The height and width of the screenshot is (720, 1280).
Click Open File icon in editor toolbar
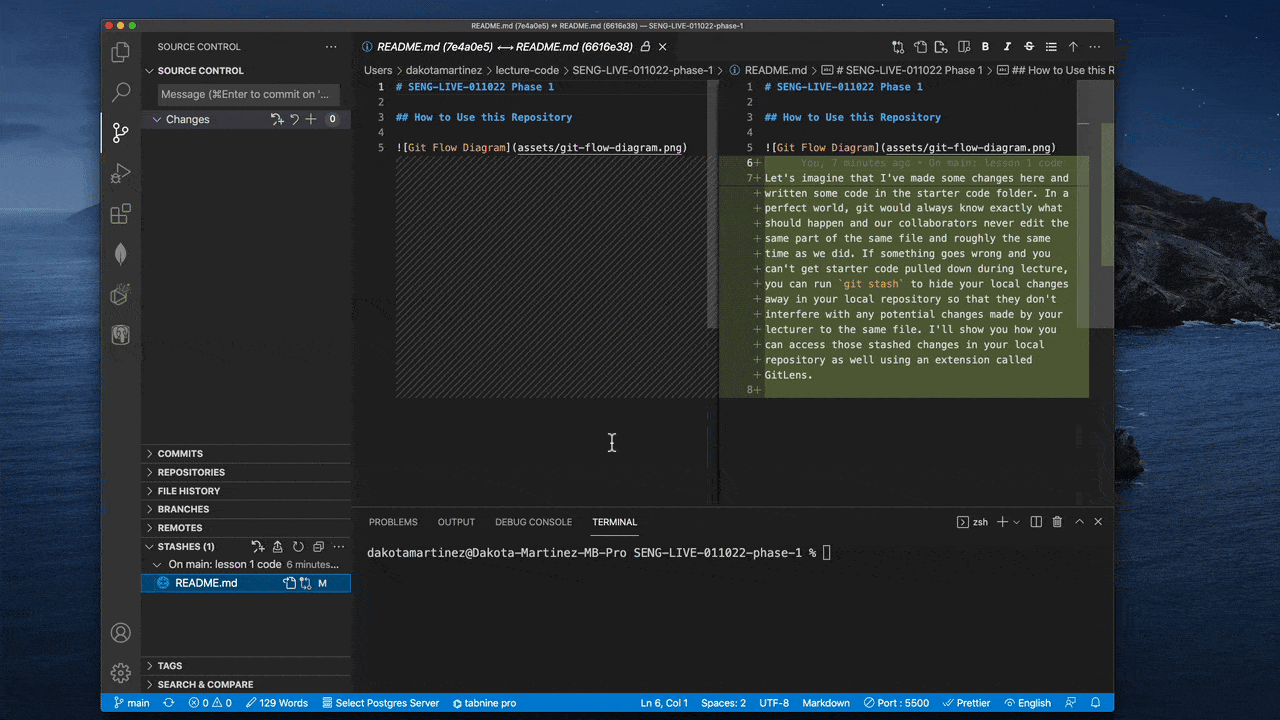click(920, 47)
